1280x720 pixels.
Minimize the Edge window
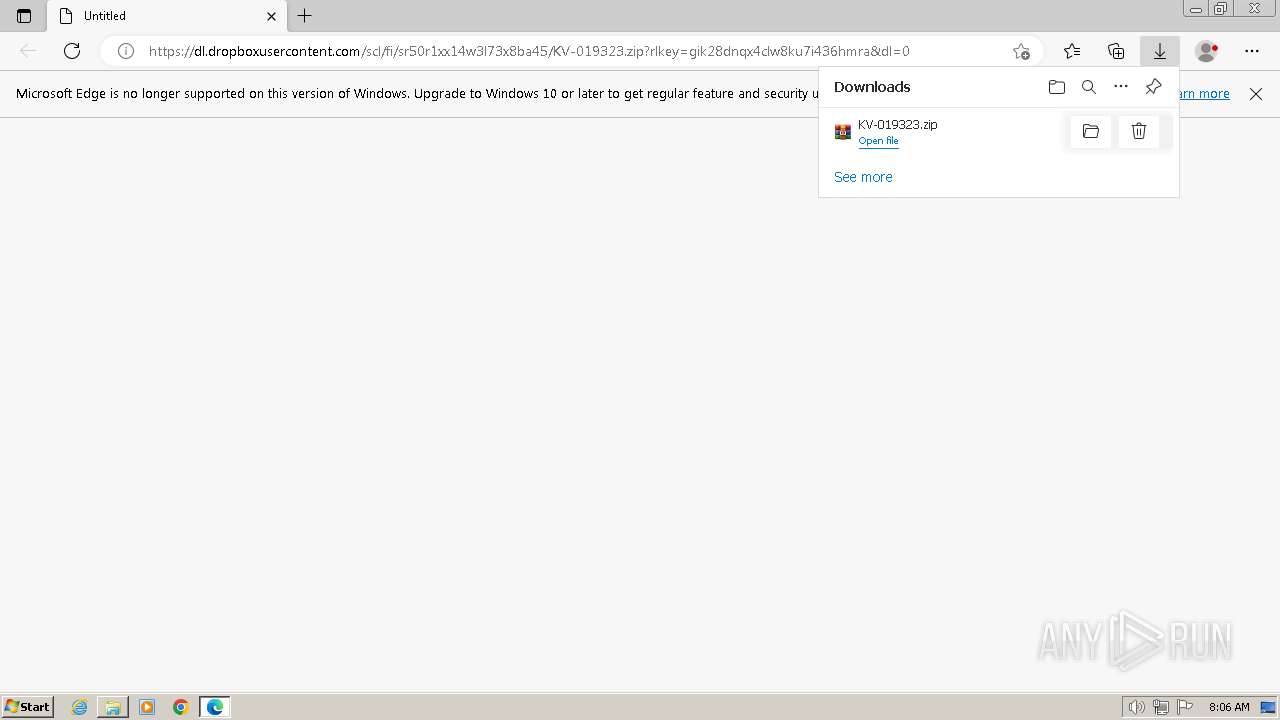point(1196,9)
